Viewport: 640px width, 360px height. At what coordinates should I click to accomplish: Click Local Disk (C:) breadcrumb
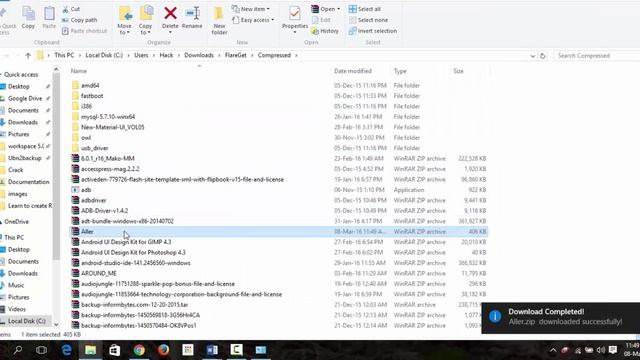104,55
